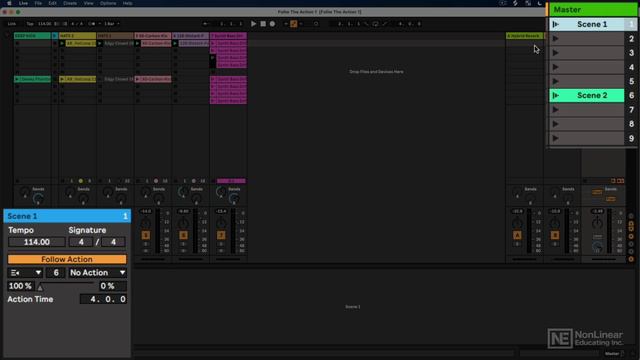Launch empty scene row 9
This screenshot has width=640, height=360.
tap(556, 138)
